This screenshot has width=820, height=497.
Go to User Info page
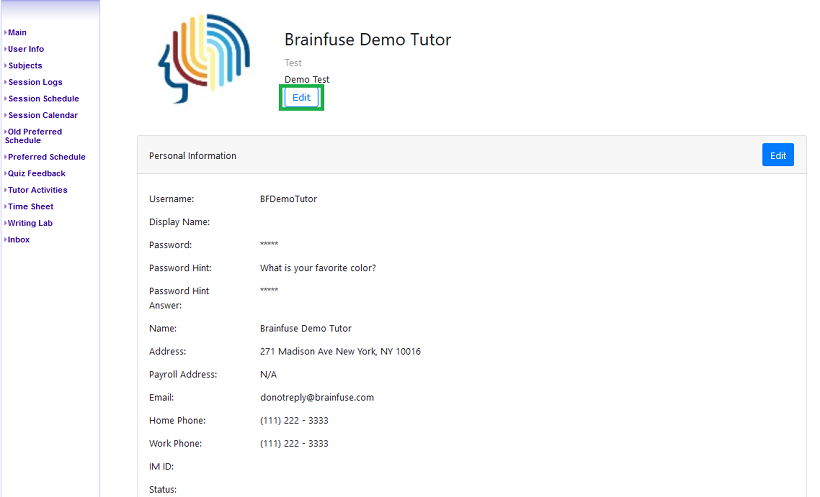coord(26,49)
